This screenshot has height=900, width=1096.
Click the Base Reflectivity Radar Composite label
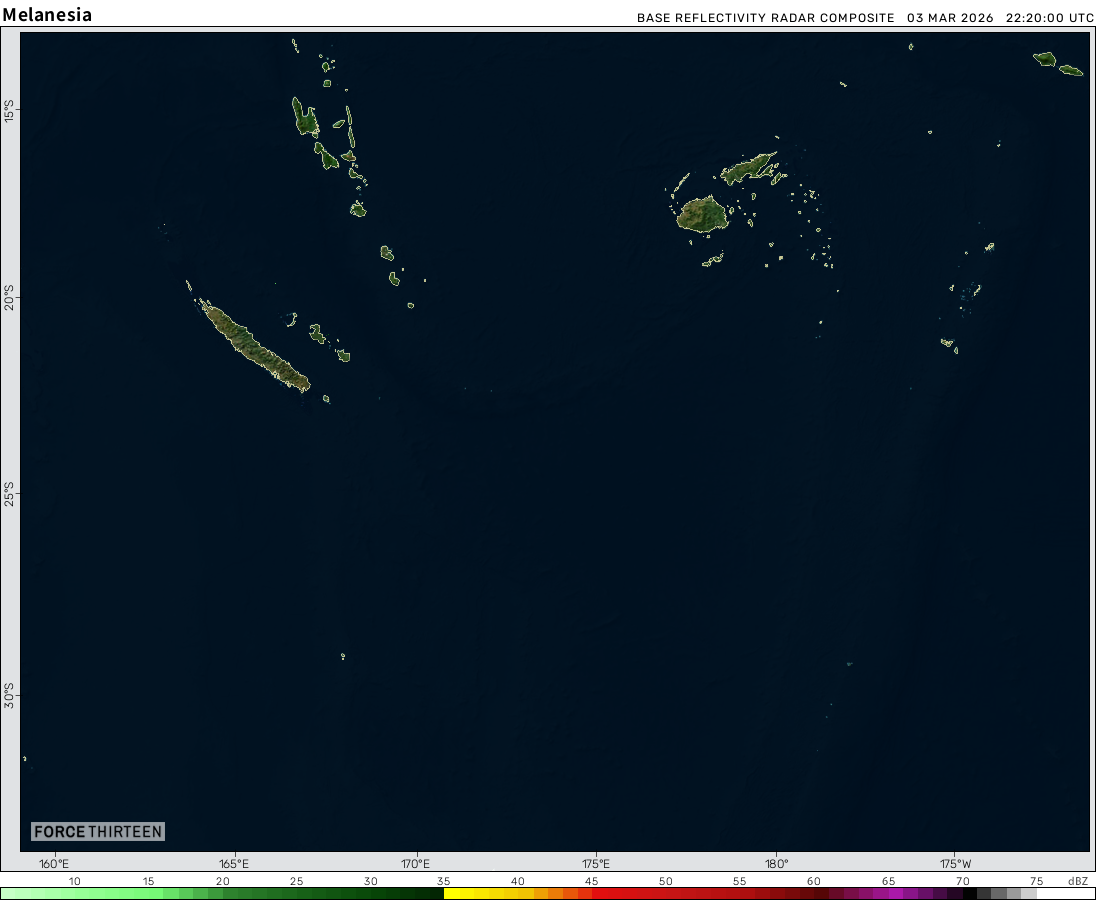click(x=765, y=18)
